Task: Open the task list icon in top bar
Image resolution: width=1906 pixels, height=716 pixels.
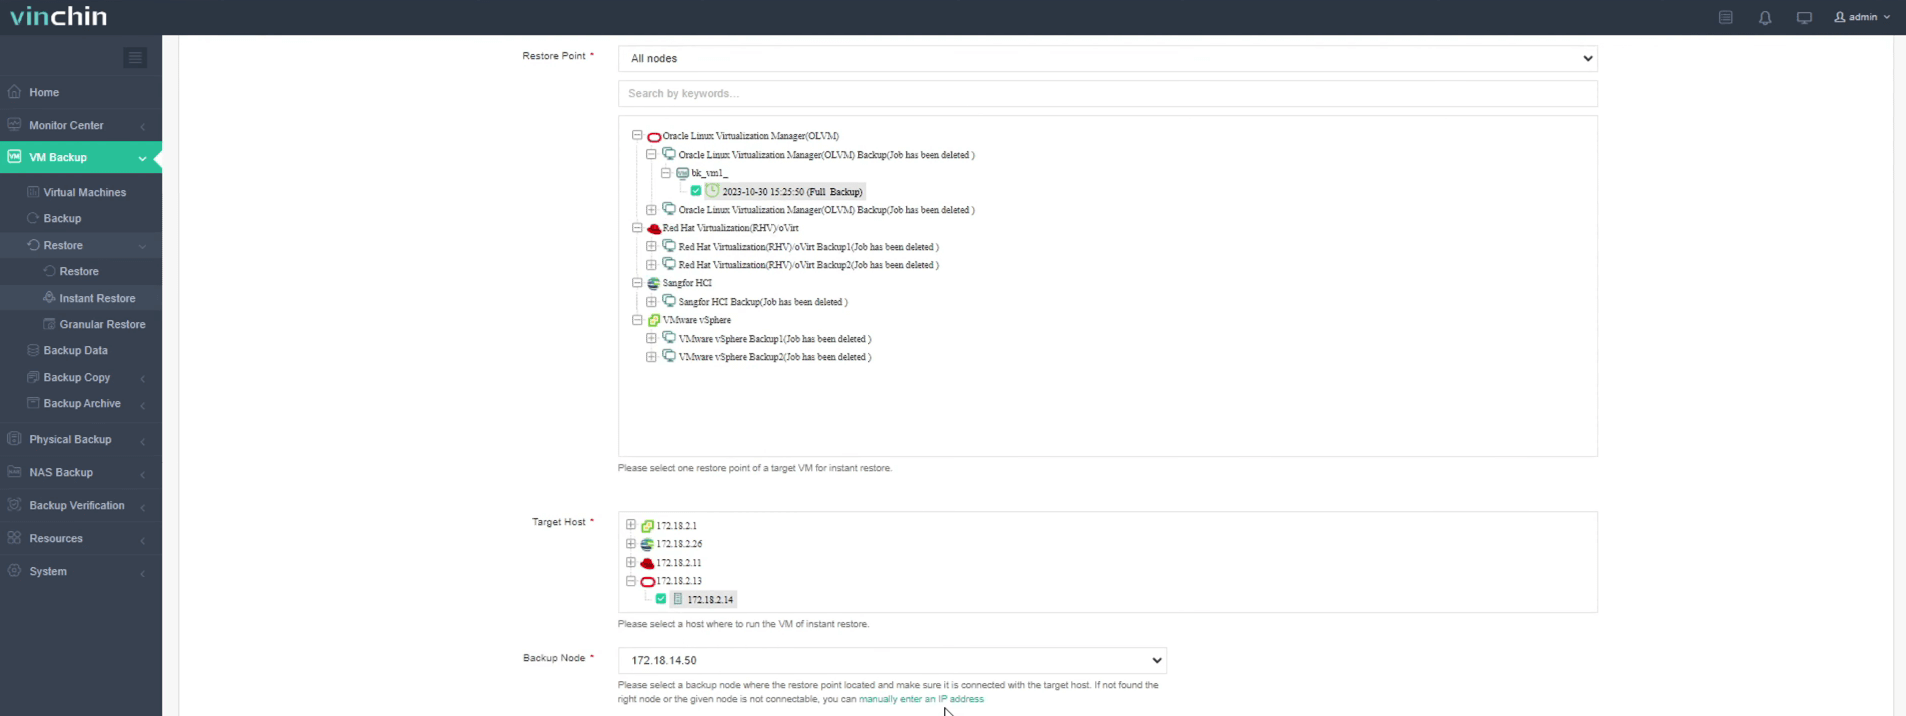Action: coord(1726,17)
